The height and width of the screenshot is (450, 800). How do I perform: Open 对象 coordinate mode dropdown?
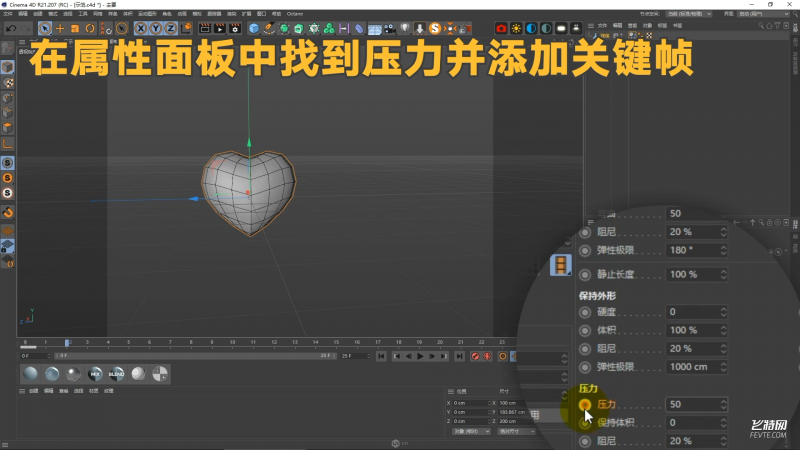pyautogui.click(x=471, y=431)
